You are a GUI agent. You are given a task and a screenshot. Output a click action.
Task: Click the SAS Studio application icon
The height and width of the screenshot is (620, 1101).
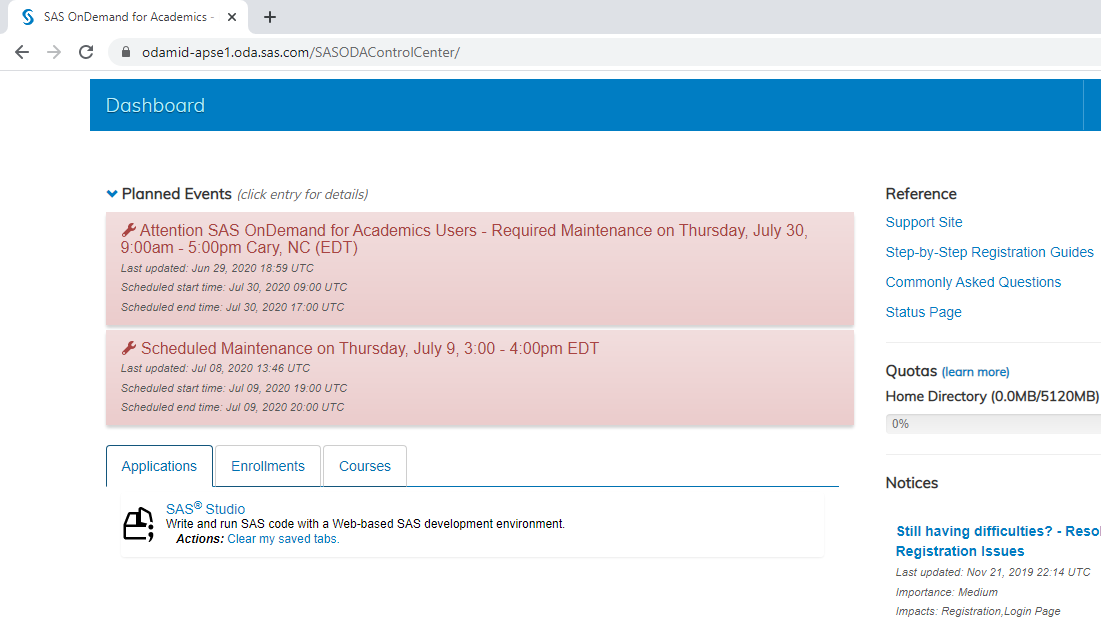[x=138, y=524]
